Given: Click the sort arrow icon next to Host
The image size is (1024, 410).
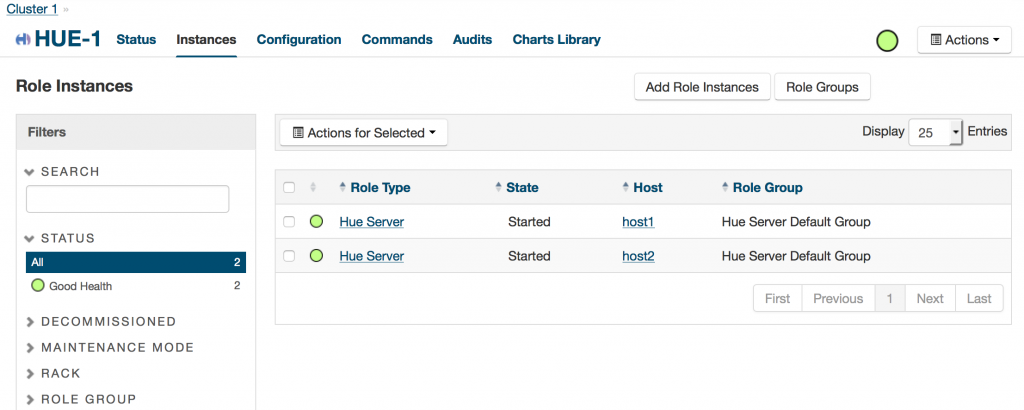Looking at the screenshot, I should click(626, 187).
